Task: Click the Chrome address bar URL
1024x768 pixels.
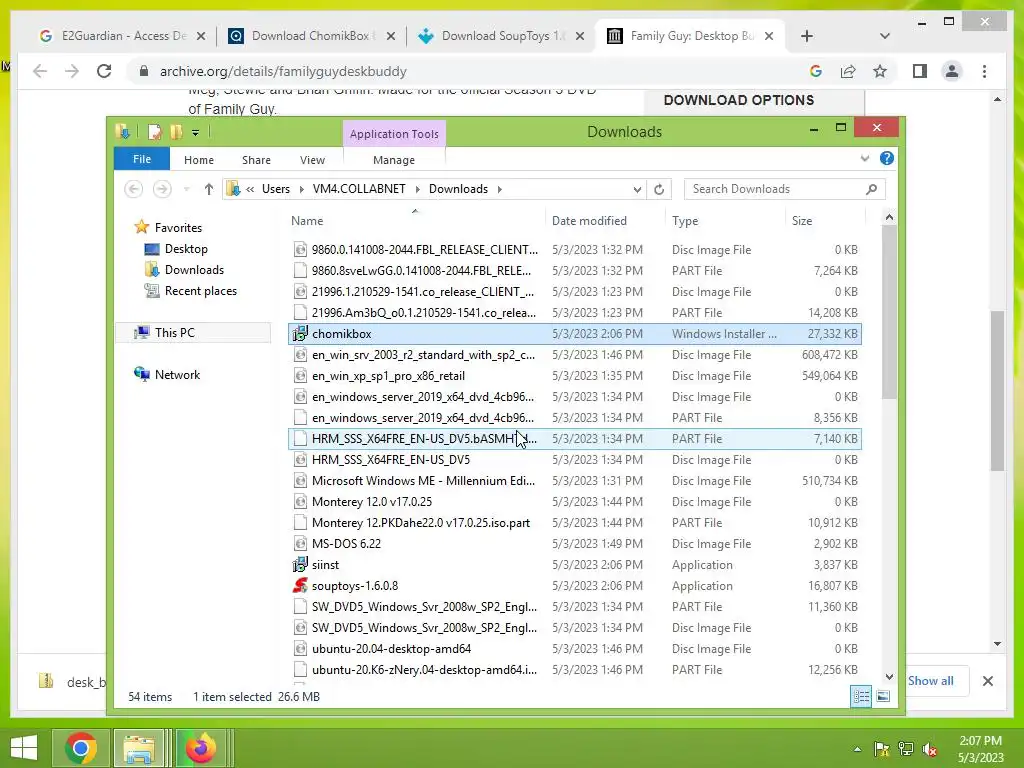Action: tap(283, 71)
